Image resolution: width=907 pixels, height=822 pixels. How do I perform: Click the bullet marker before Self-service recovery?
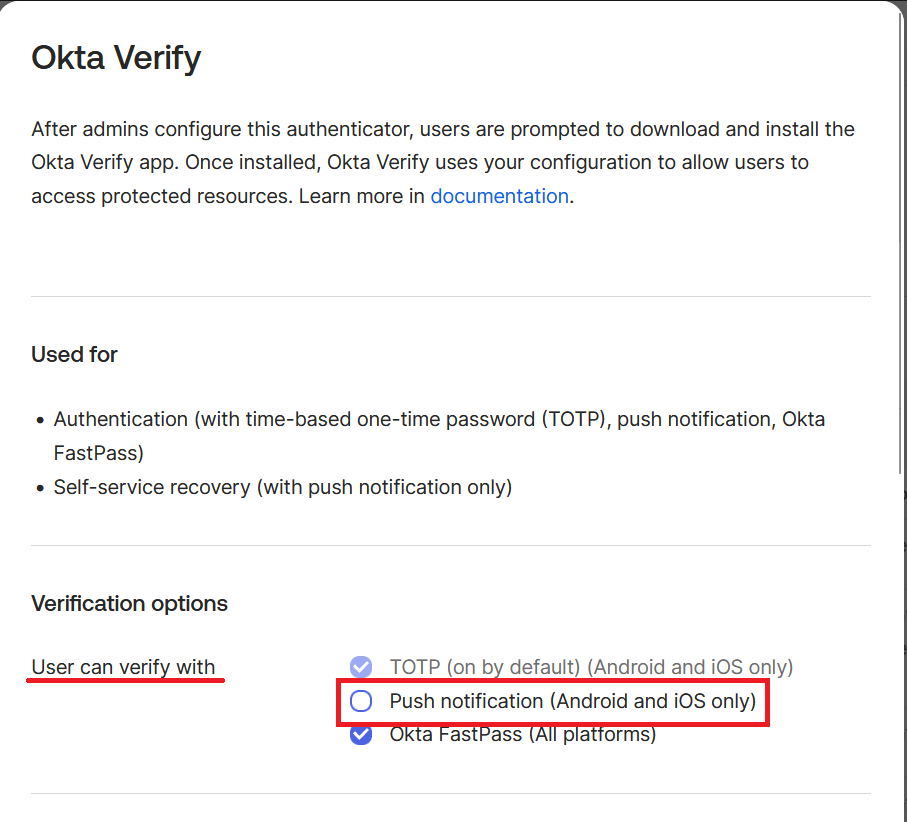tap(39, 488)
